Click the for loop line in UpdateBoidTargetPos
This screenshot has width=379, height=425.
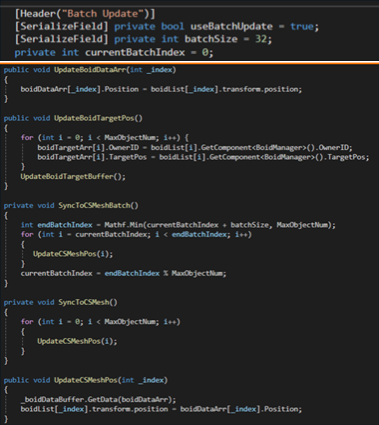click(105, 137)
